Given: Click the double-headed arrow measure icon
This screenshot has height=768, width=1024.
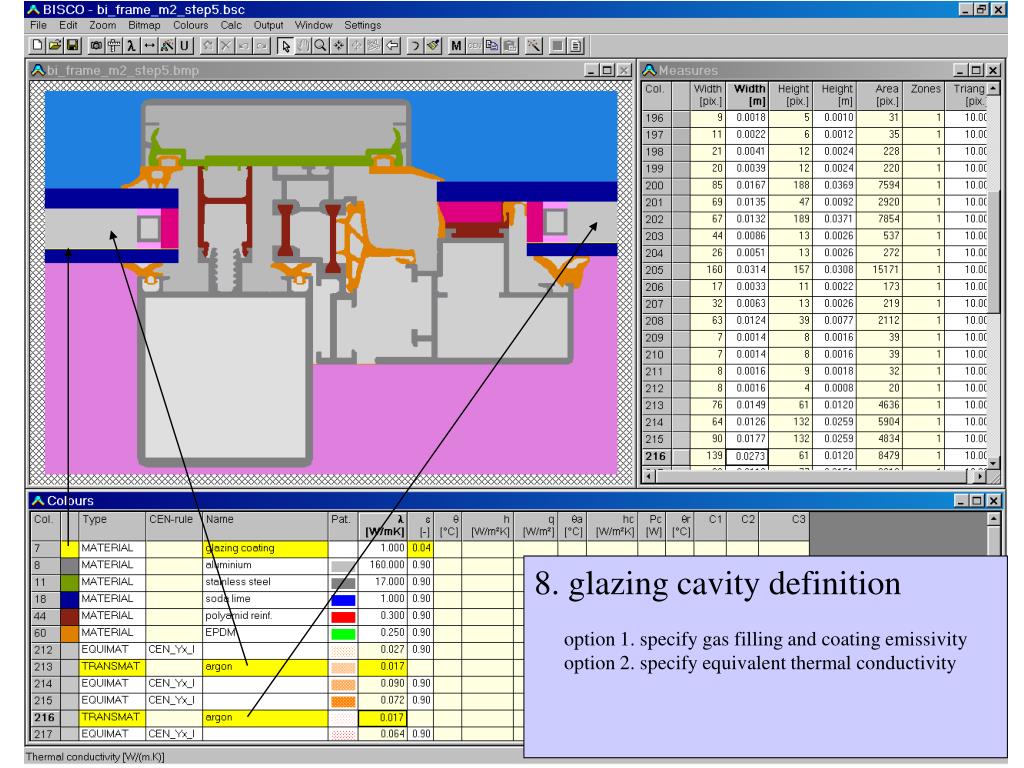Looking at the screenshot, I should point(150,46).
